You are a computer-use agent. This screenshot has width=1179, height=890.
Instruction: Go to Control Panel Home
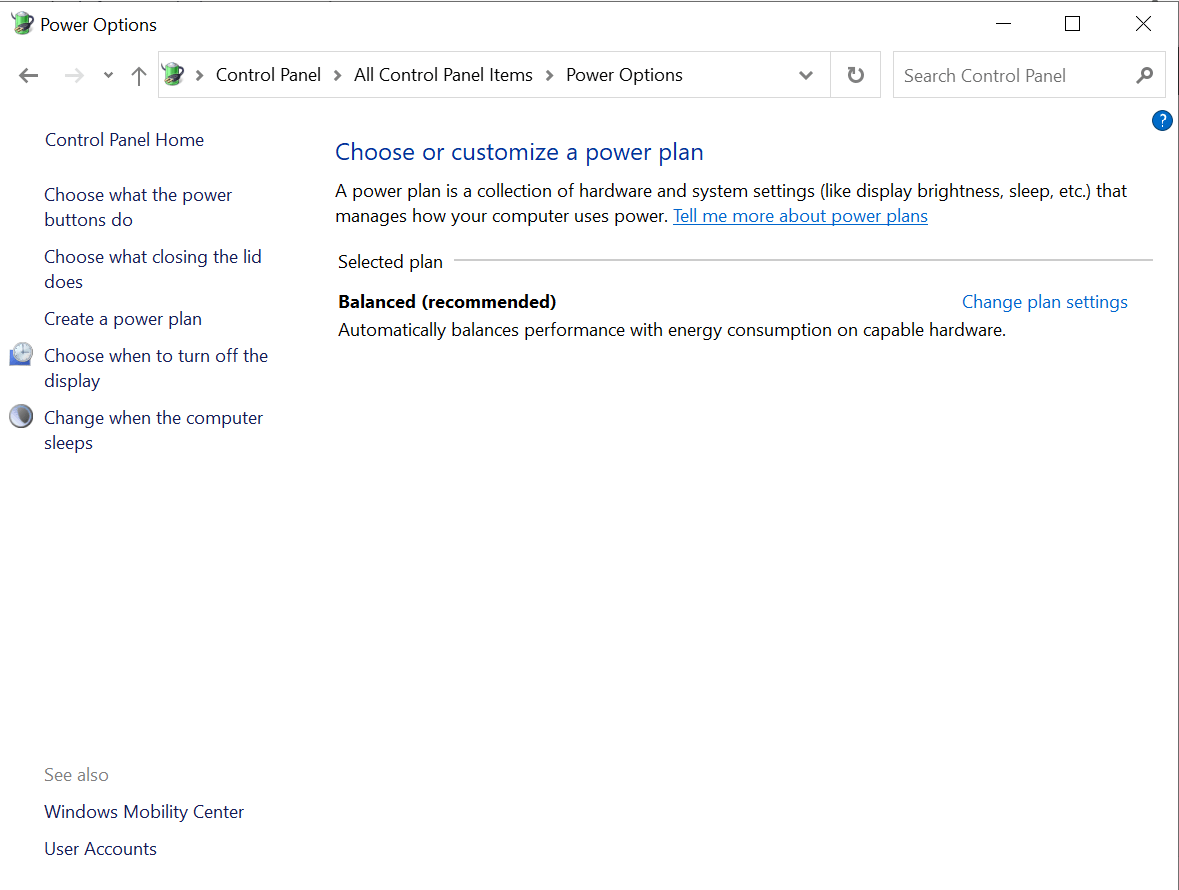124,140
